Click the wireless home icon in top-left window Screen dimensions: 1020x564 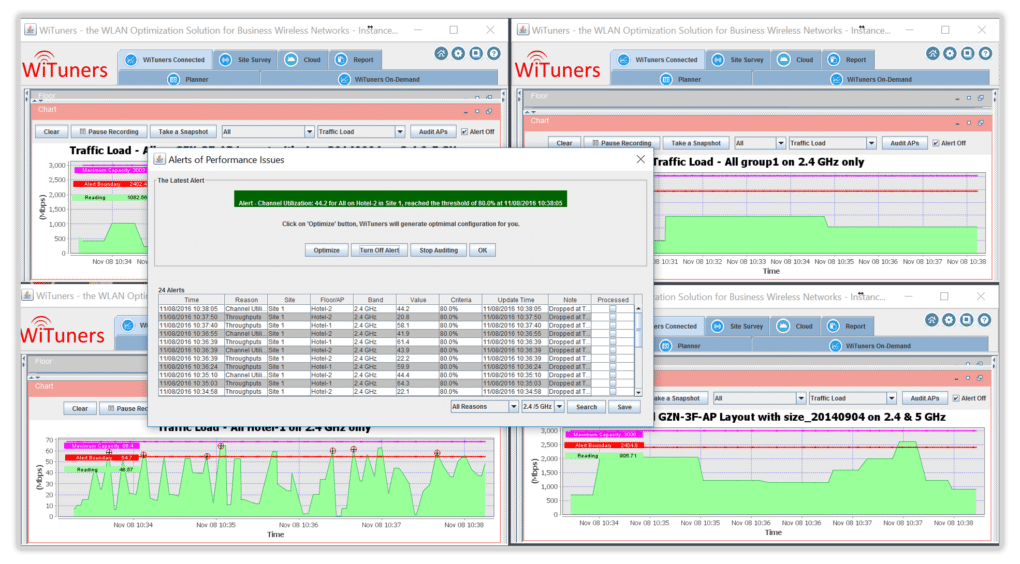click(441, 53)
